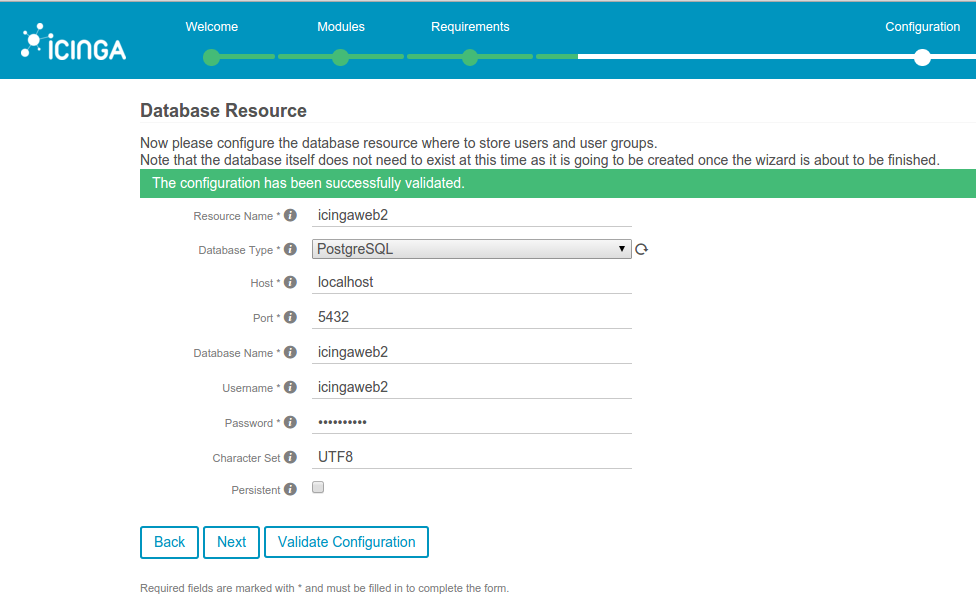The image size is (976, 609).
Task: Enable the Persistent checkbox
Action: coord(318,488)
